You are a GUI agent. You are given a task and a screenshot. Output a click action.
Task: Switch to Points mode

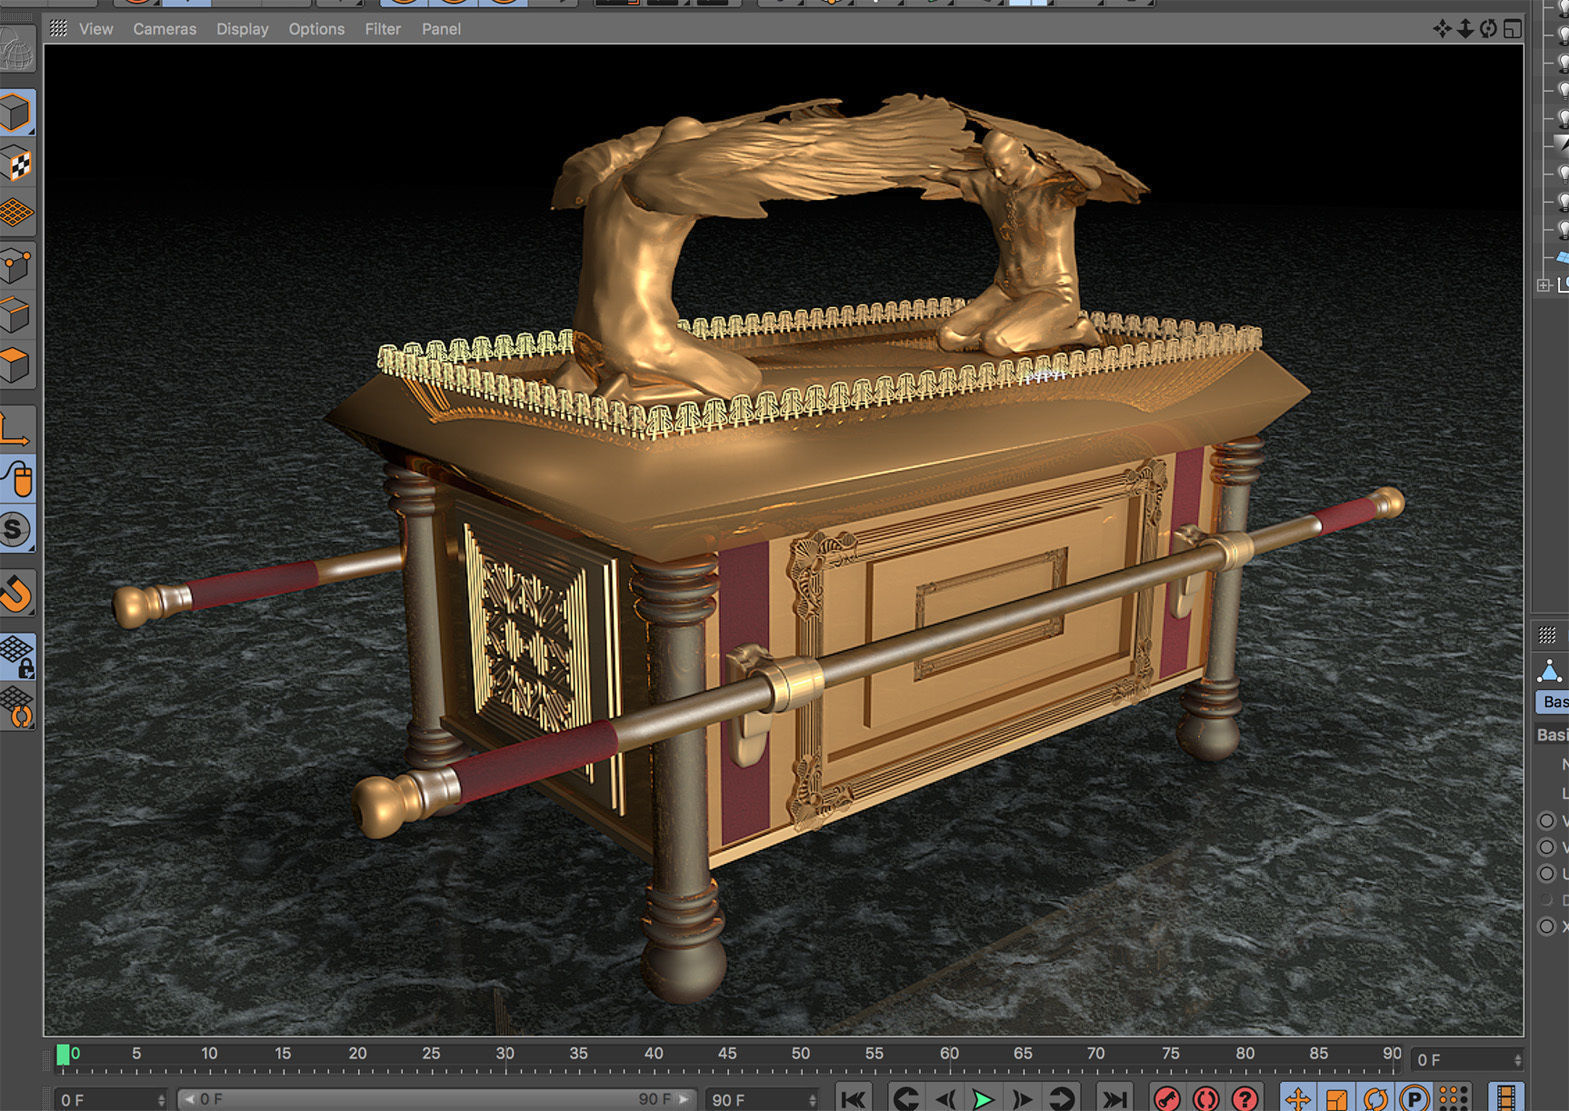tap(16, 265)
